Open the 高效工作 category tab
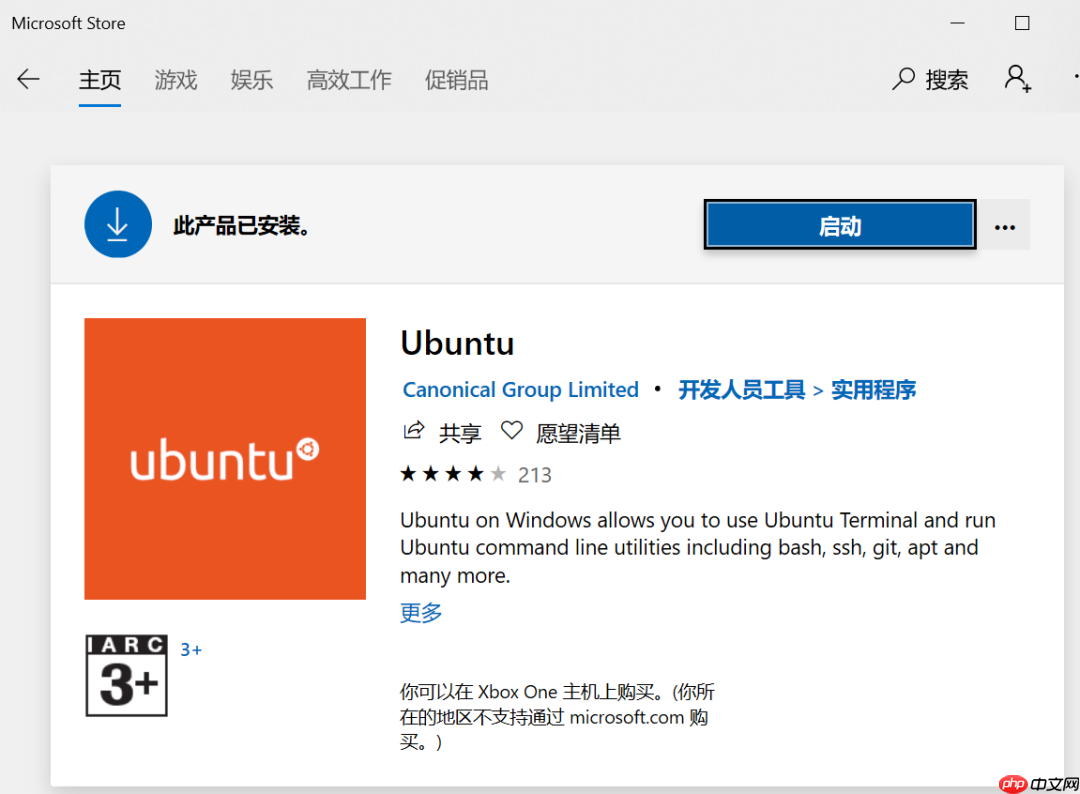Image resolution: width=1080 pixels, height=794 pixels. click(x=348, y=80)
